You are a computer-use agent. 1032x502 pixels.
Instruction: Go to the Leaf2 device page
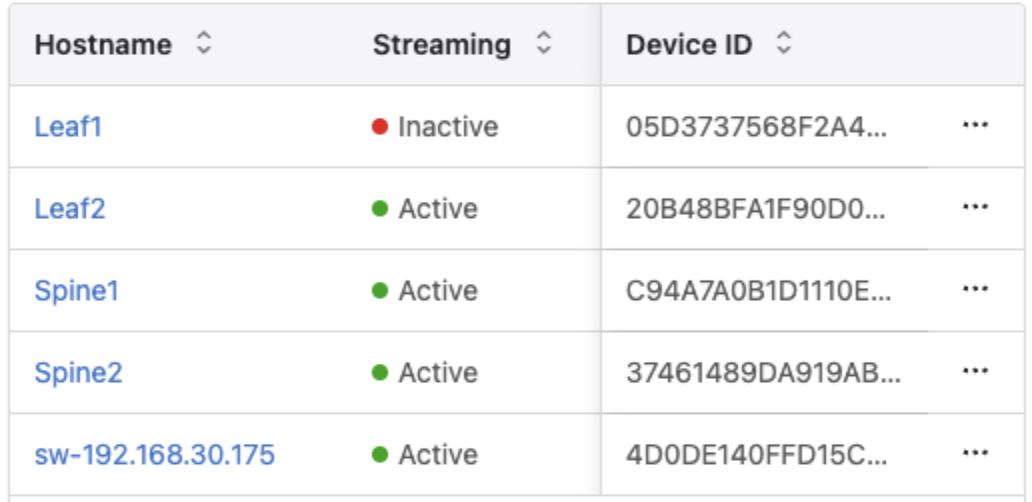pyautogui.click(x=70, y=209)
